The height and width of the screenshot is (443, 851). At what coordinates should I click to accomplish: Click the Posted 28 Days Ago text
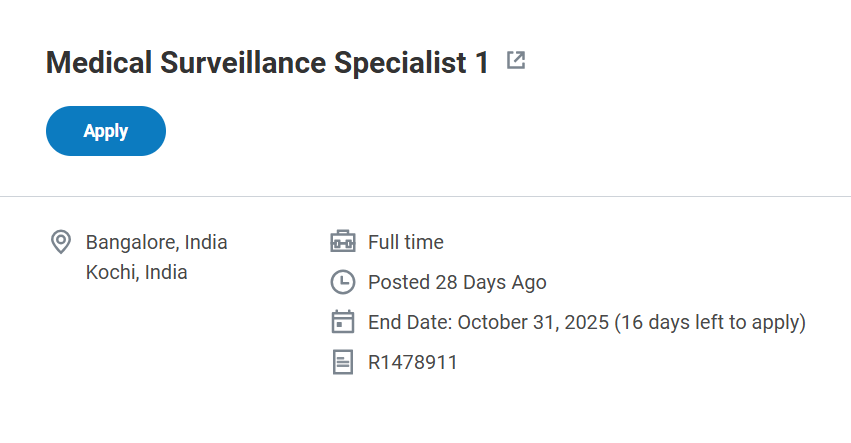coord(457,282)
